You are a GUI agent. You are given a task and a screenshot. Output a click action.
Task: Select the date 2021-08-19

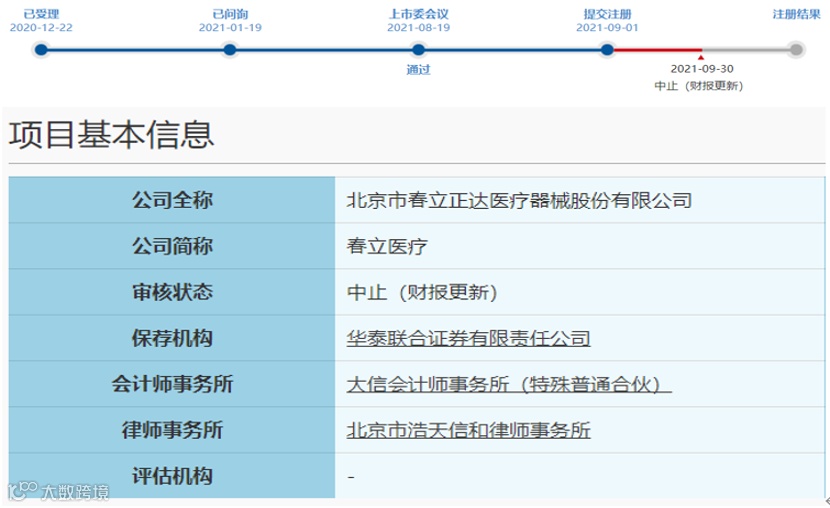click(419, 28)
